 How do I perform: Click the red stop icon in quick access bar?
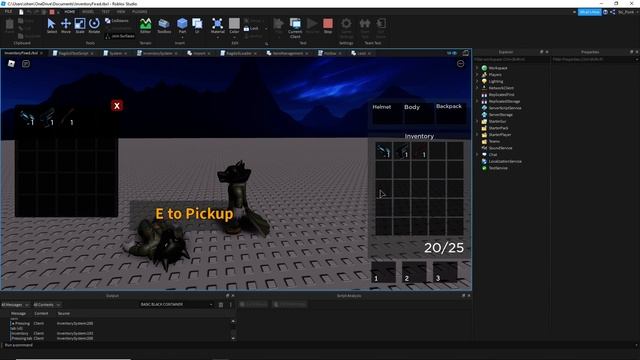[52, 12]
